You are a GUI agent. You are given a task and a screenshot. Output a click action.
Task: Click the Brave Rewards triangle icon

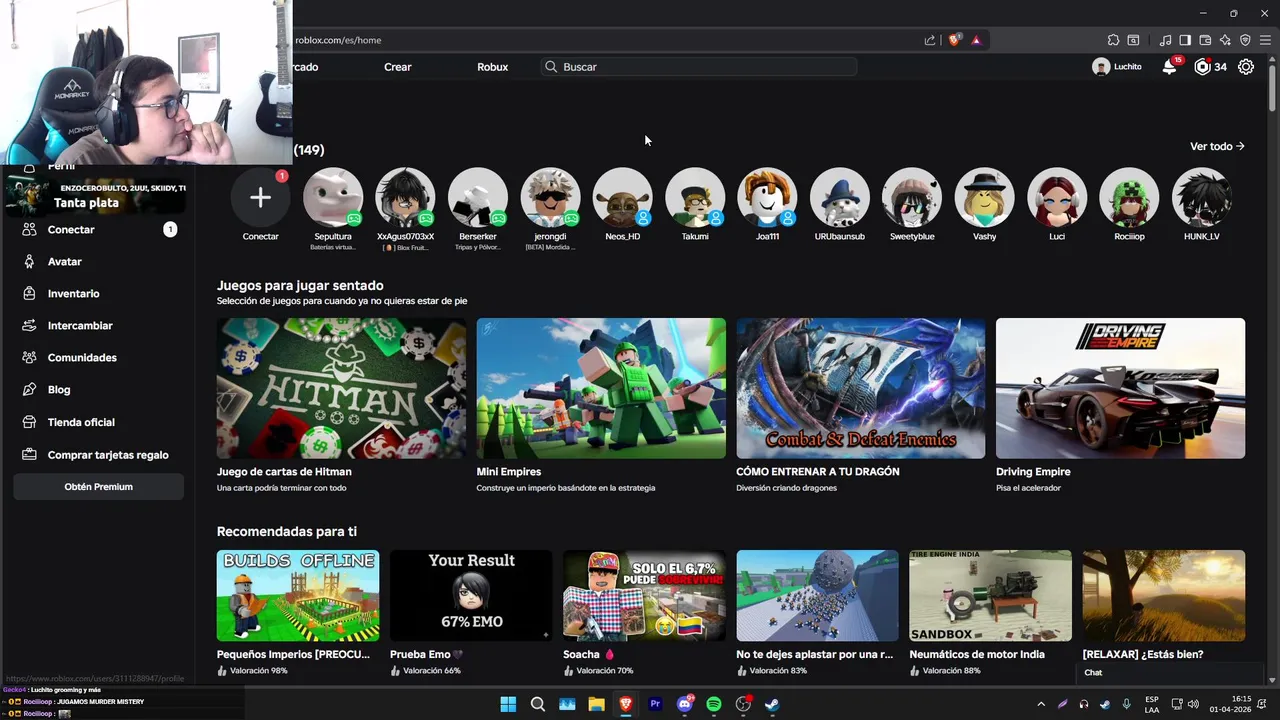coord(976,40)
